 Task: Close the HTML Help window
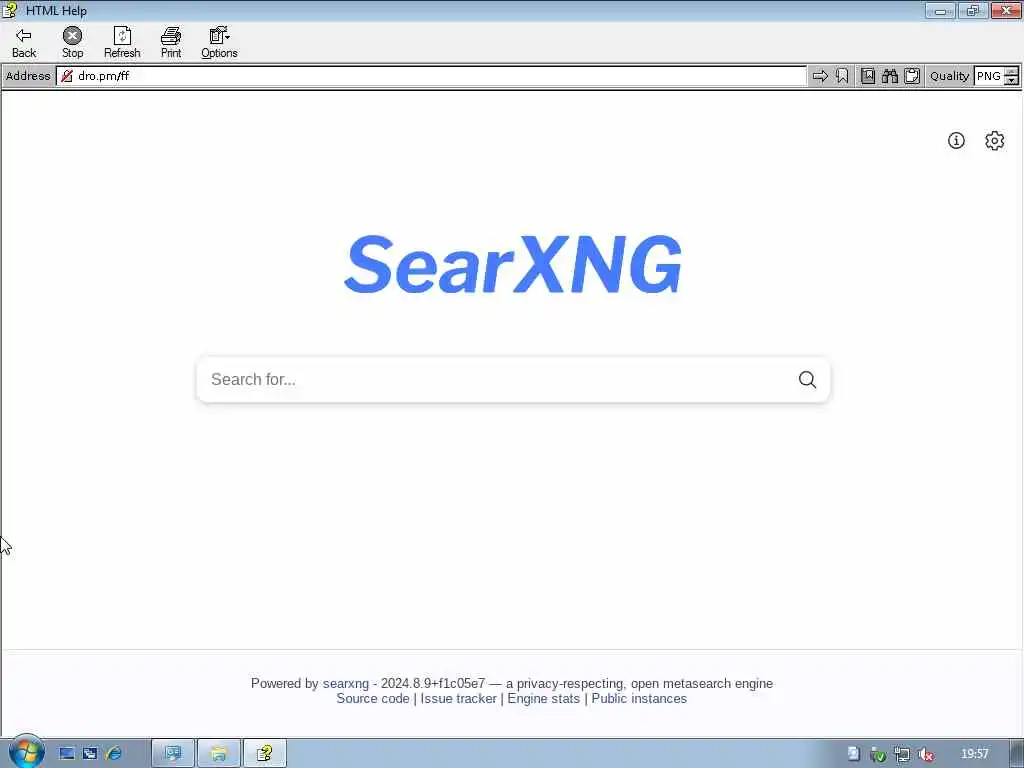(1006, 10)
